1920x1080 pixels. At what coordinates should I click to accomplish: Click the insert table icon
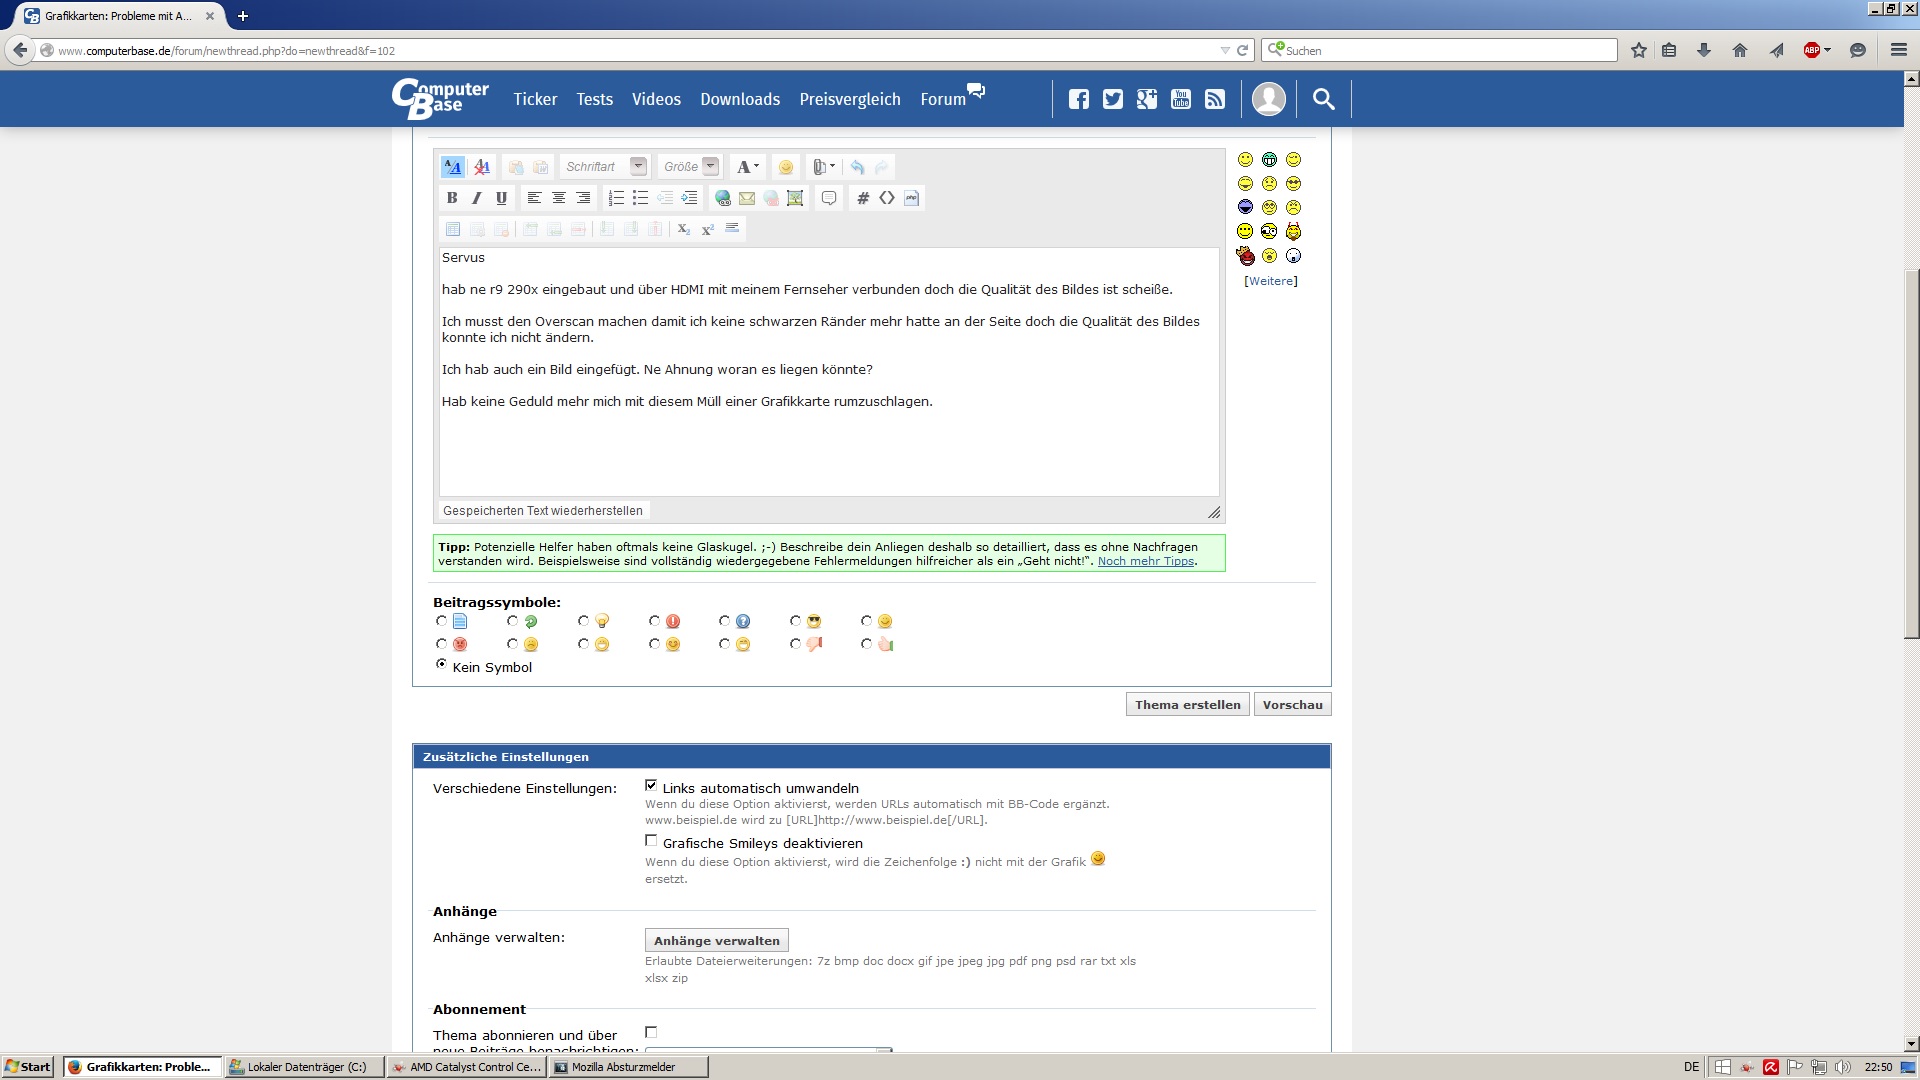[x=453, y=229]
